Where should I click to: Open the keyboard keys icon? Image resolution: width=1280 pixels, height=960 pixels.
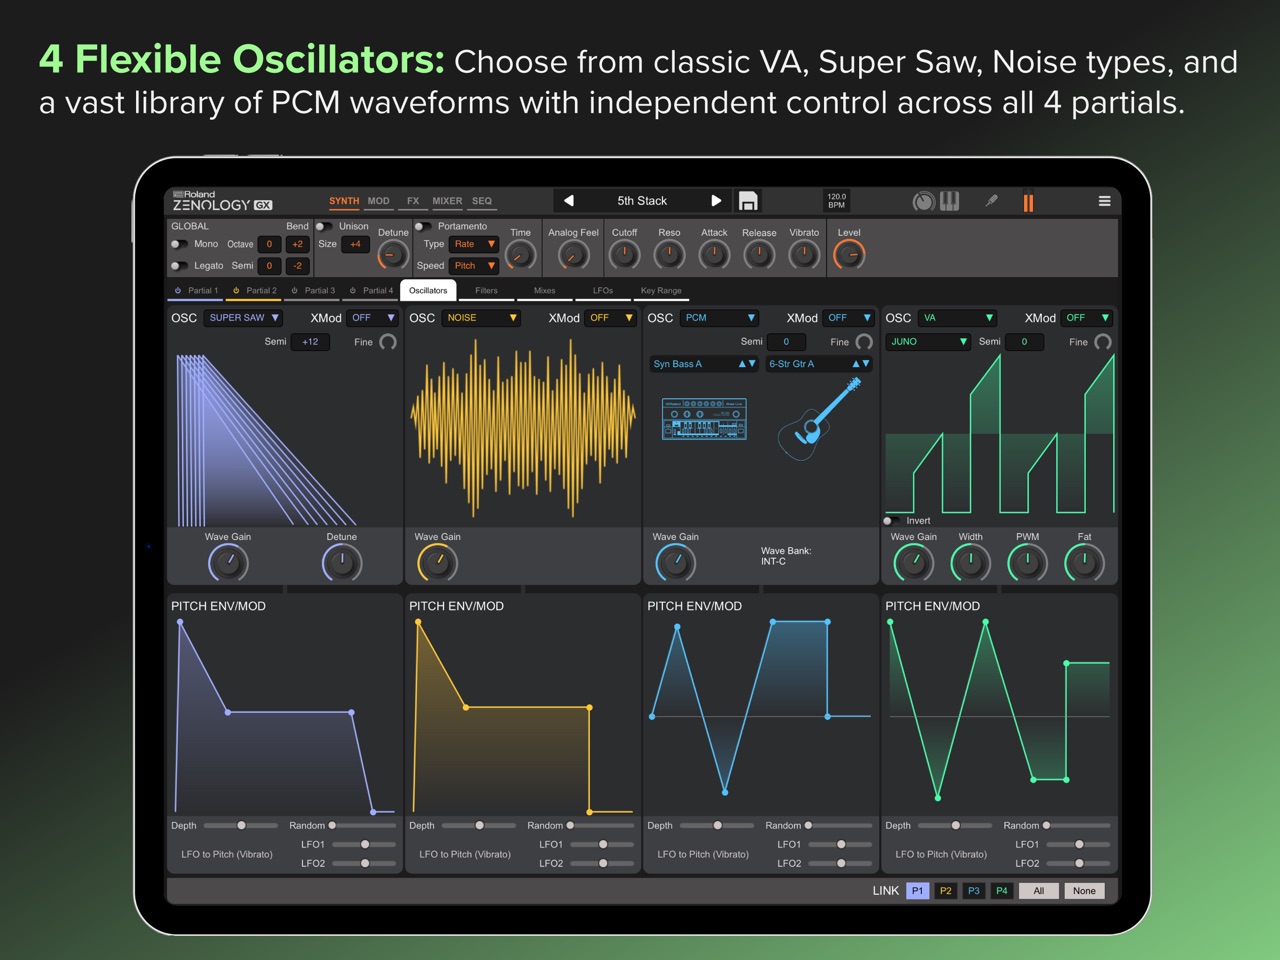pos(950,201)
